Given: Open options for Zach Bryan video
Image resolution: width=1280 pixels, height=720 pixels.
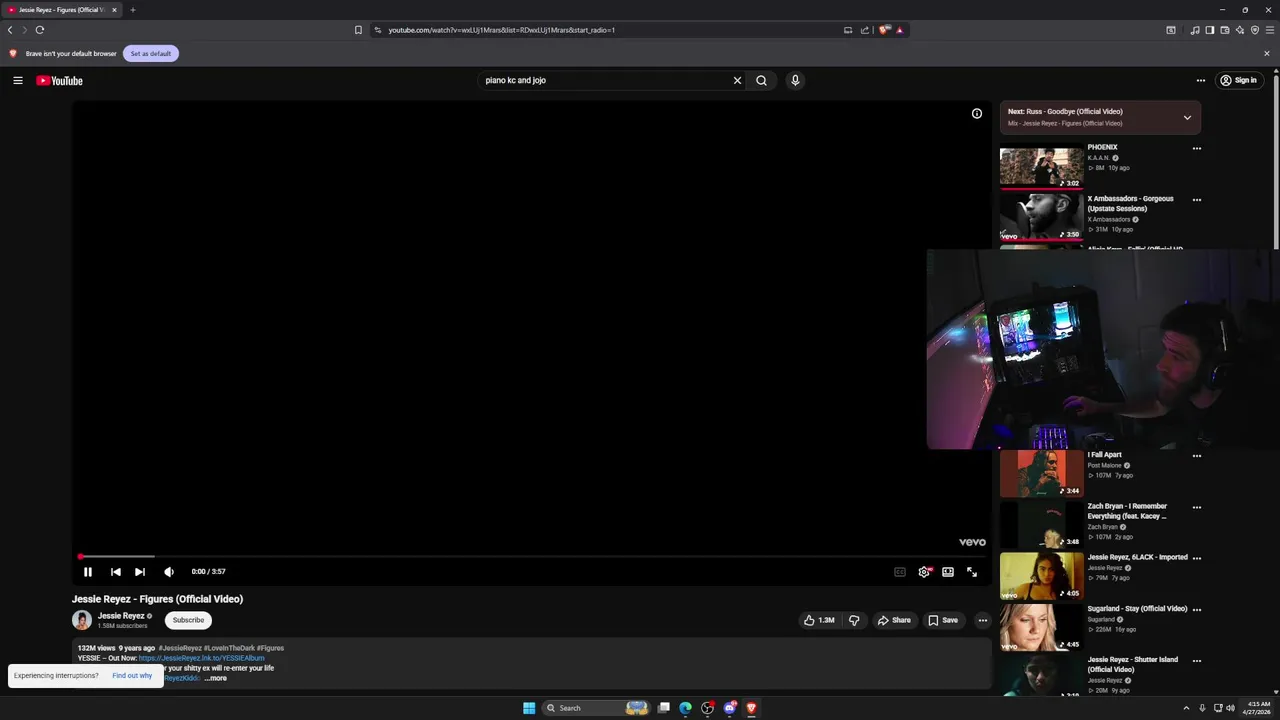Looking at the screenshot, I should [1196, 507].
